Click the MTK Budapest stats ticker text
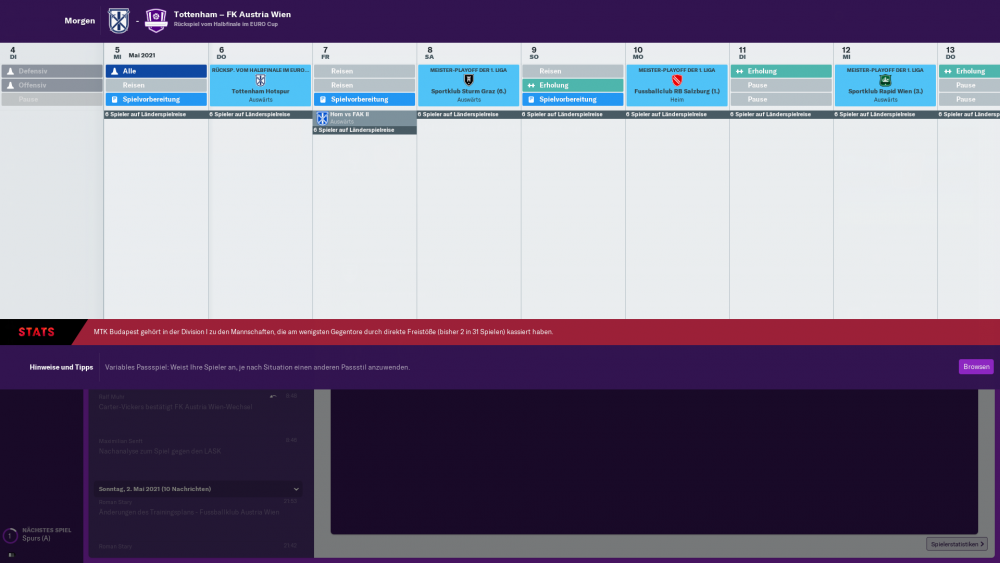1000x563 pixels. coord(323,332)
